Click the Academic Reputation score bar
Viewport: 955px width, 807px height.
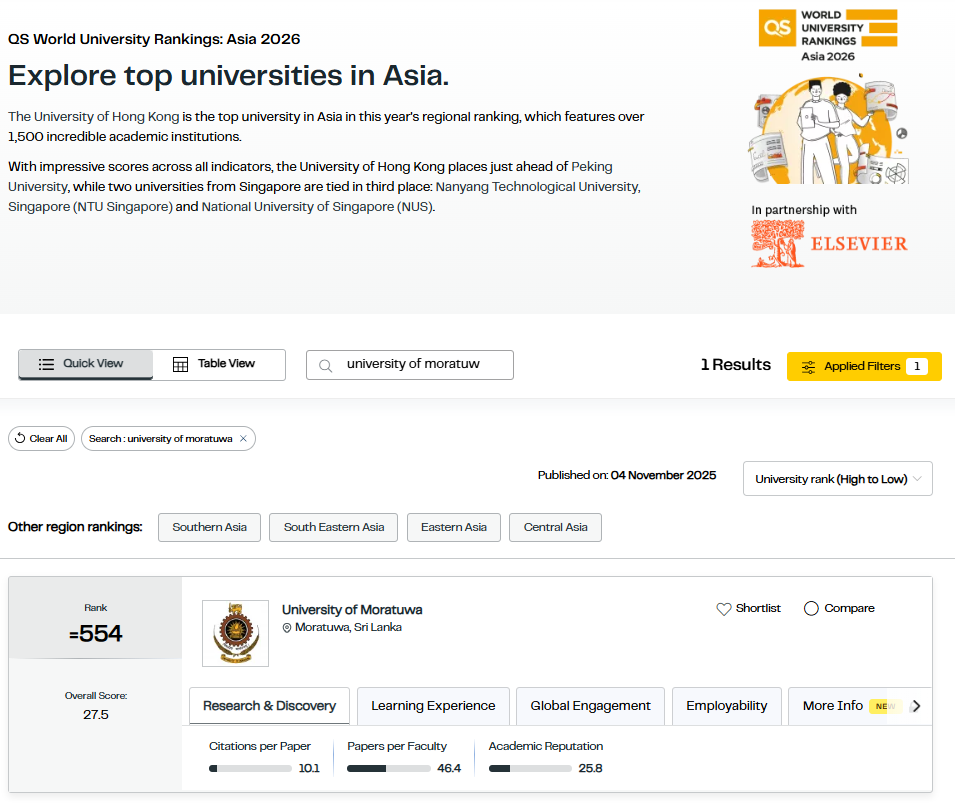tap(530, 769)
